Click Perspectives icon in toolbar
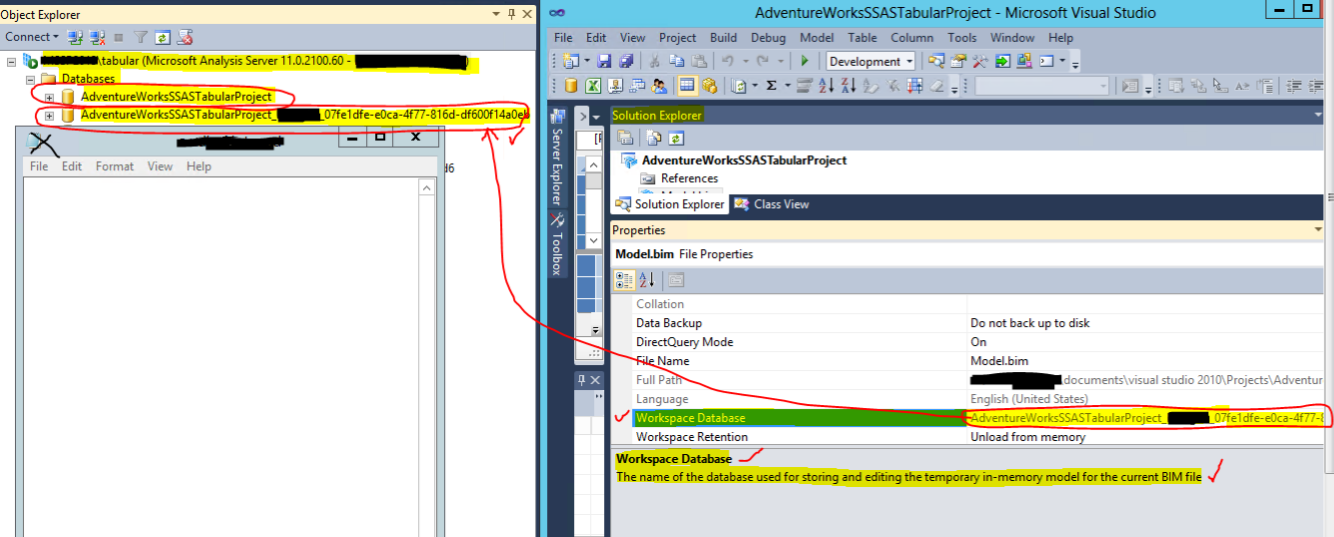1334x537 pixels. [637, 86]
